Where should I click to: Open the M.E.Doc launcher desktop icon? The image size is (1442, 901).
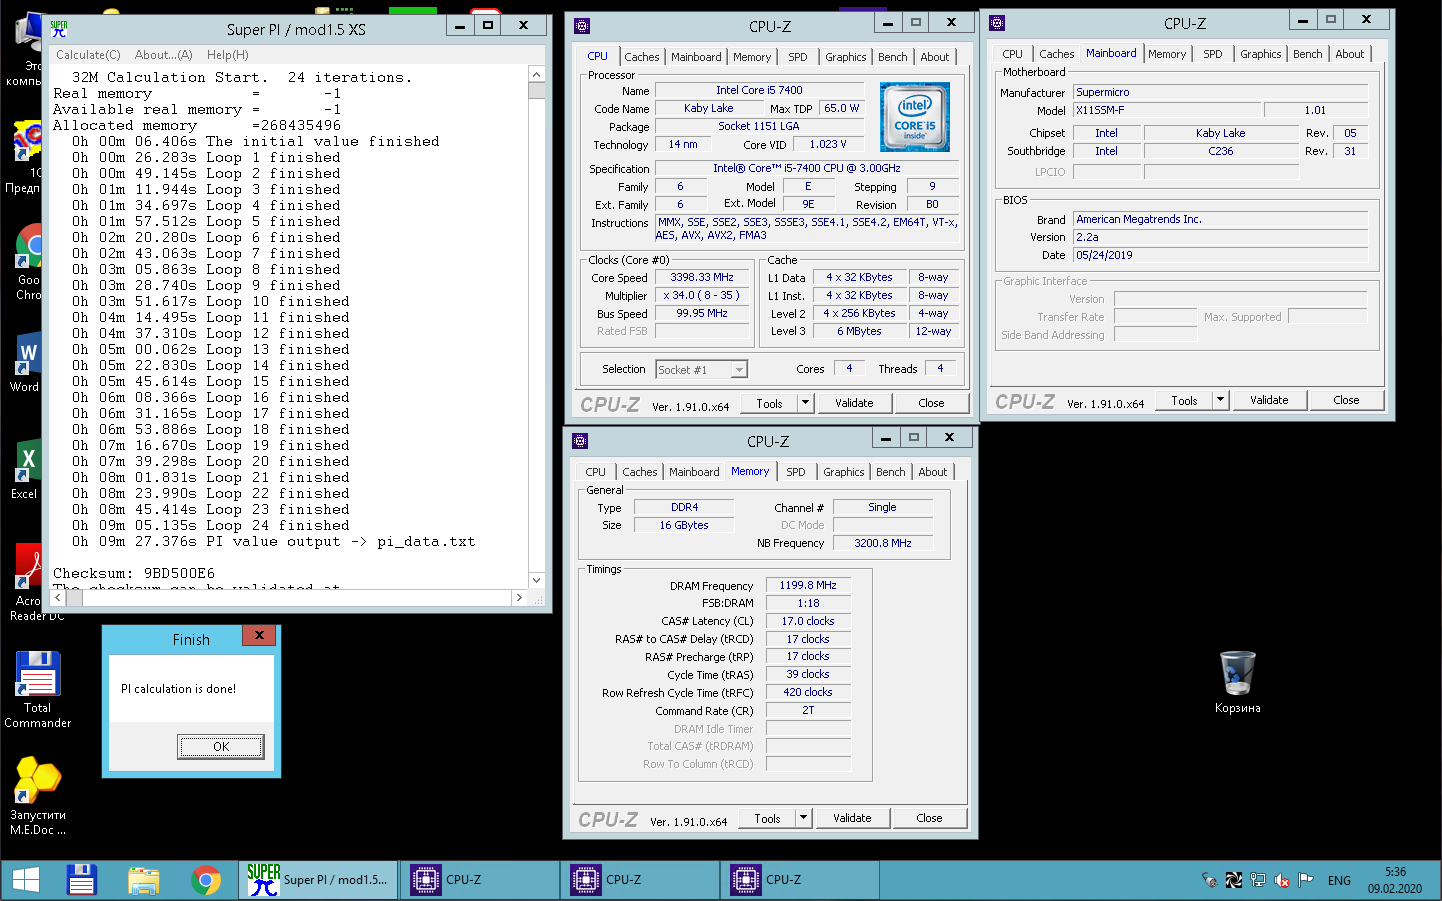pyautogui.click(x=38, y=797)
